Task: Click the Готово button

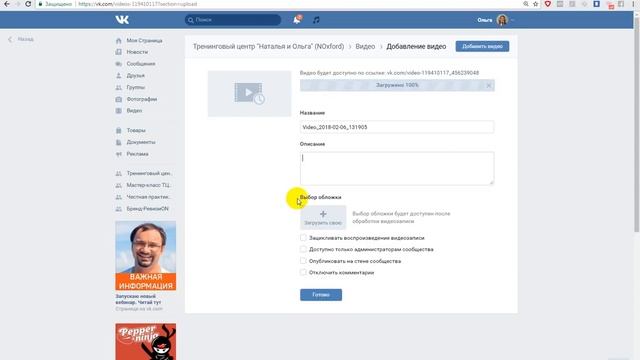Action: [321, 295]
